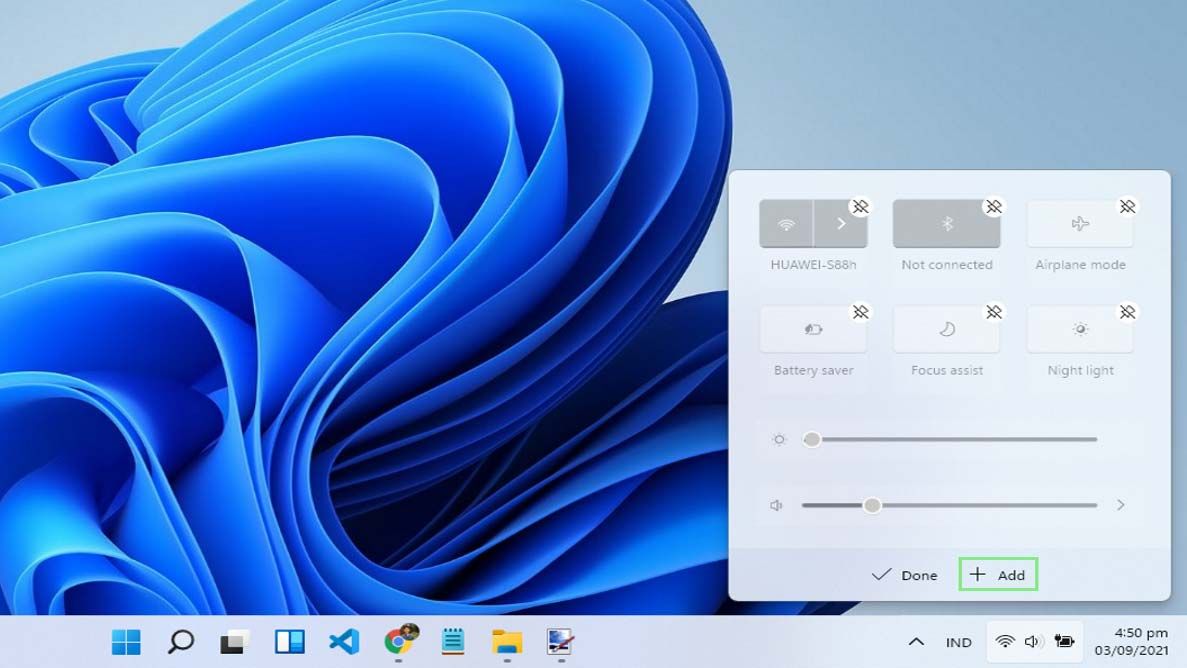Screen dimensions: 1187x668
Task: Click the brightness sun icon beside the slider
Action: tap(779, 438)
